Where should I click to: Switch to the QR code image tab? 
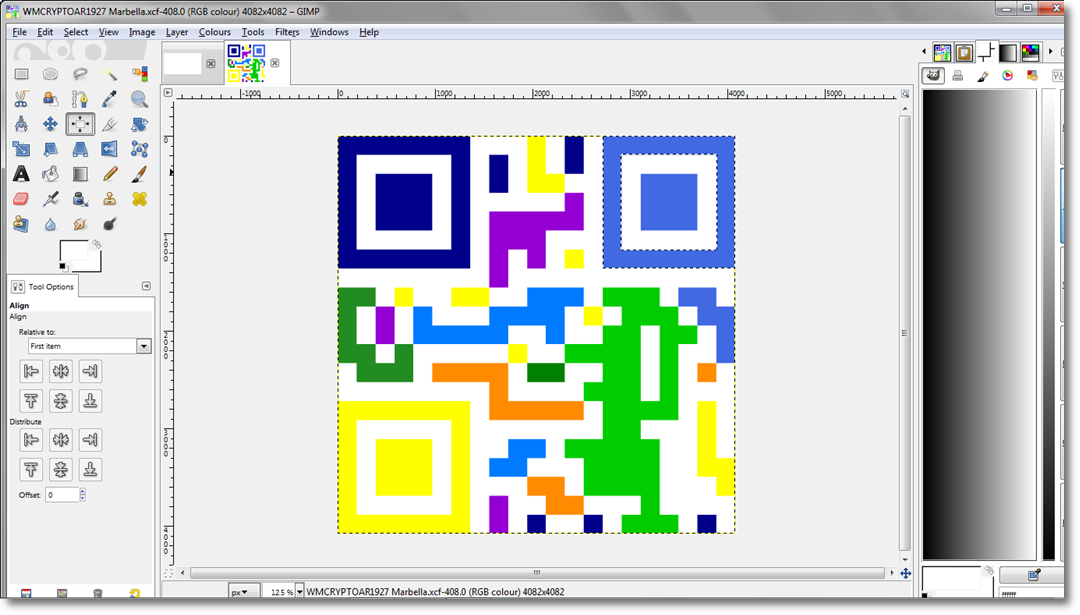pyautogui.click(x=247, y=63)
